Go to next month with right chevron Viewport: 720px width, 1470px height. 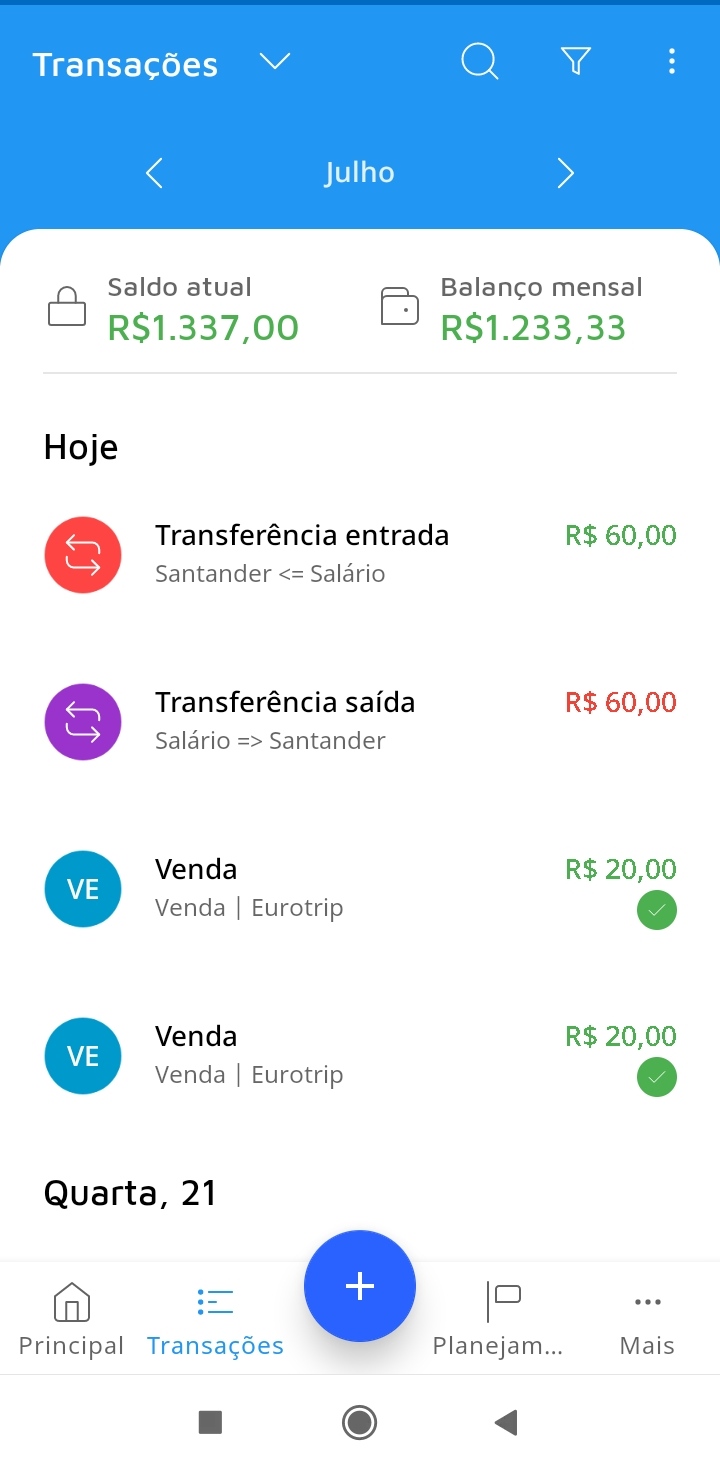[566, 173]
